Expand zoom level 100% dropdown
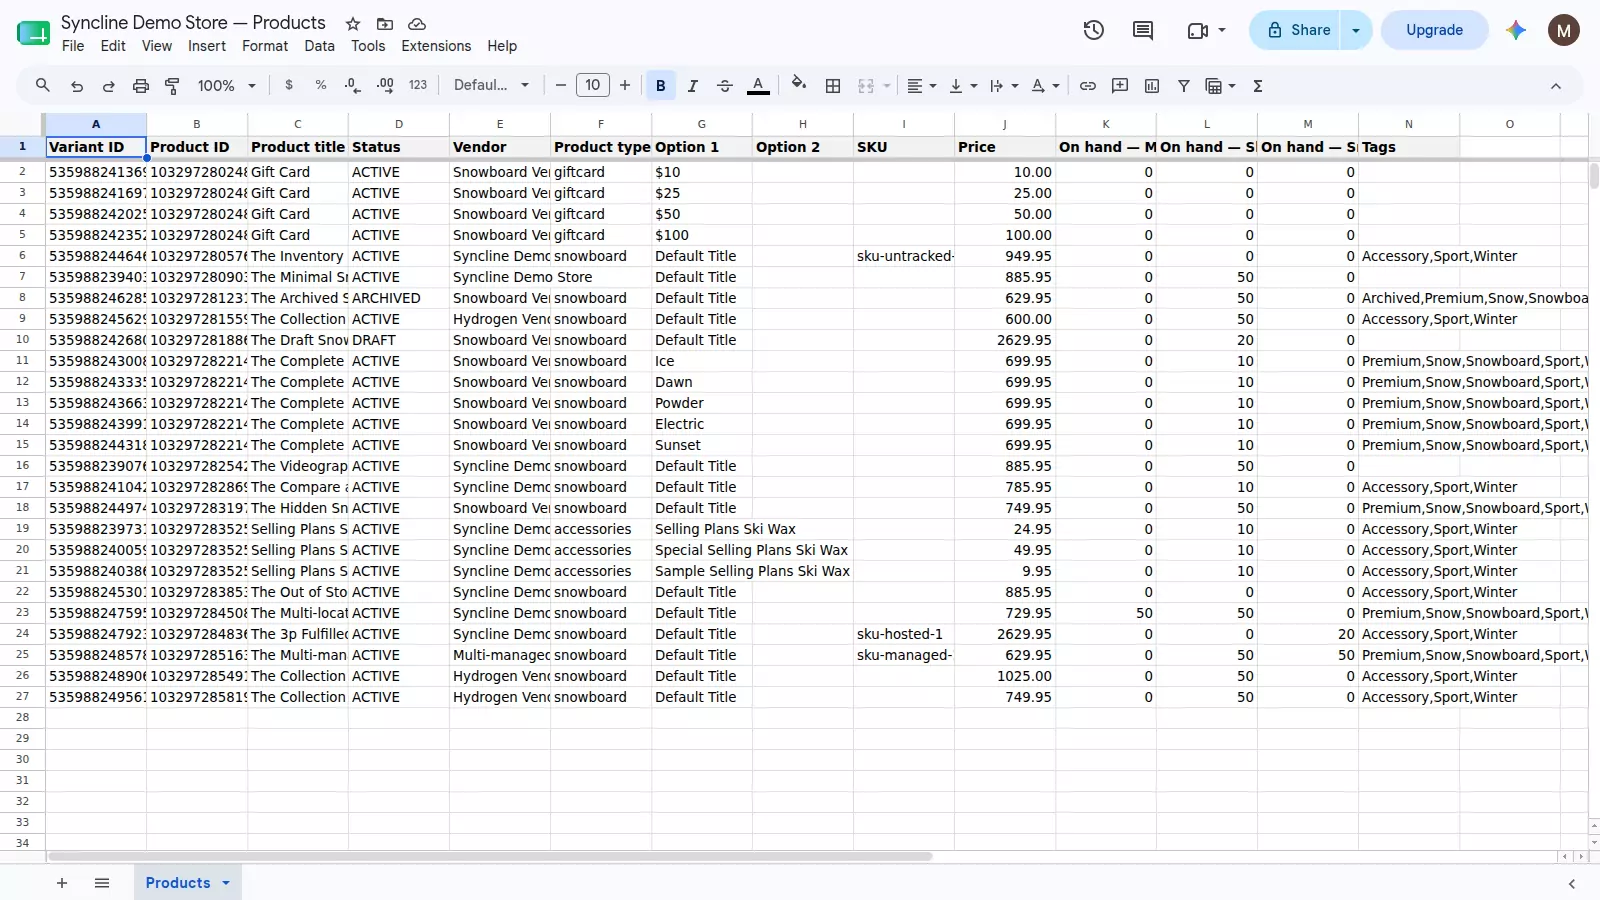Viewport: 1600px width, 900px height. [x=227, y=86]
